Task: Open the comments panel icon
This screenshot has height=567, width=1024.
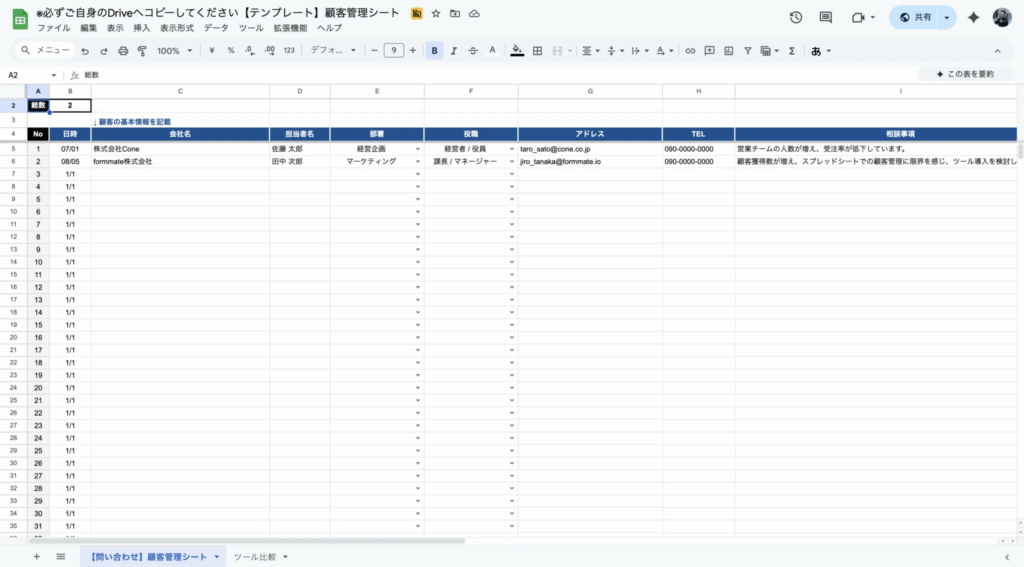Action: coord(825,17)
